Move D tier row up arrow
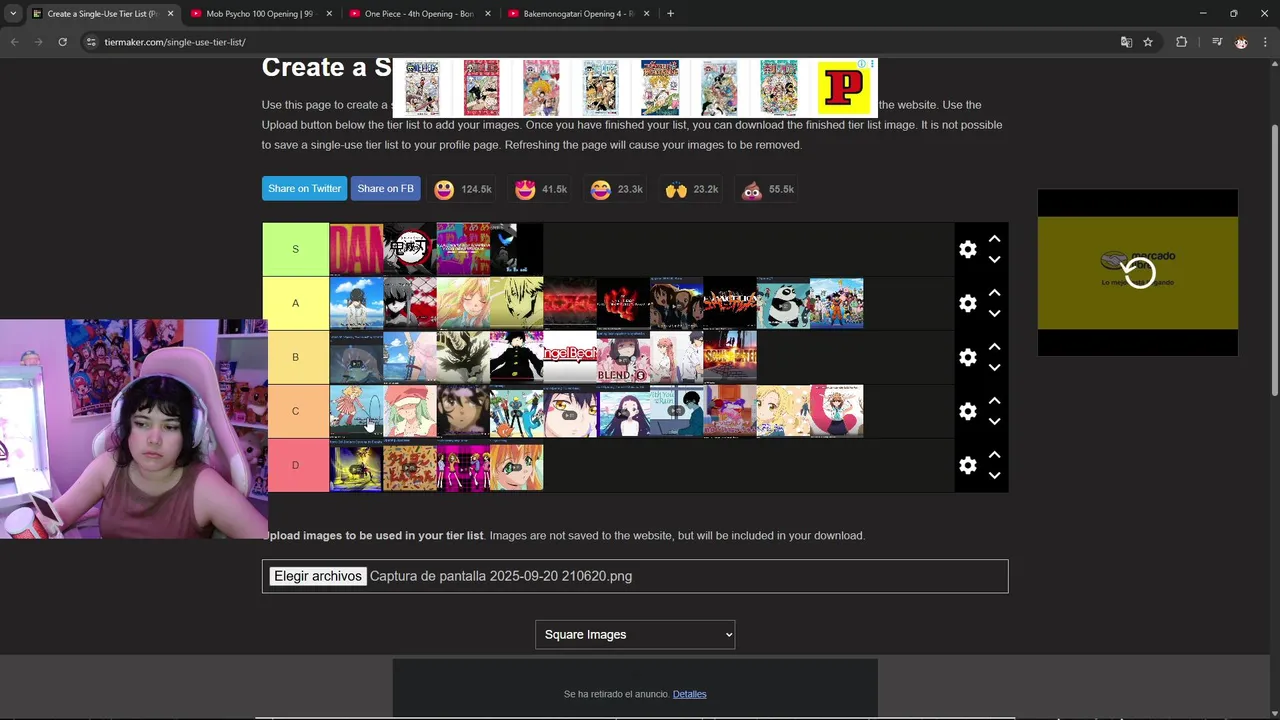The height and width of the screenshot is (720, 1280). pos(994,455)
